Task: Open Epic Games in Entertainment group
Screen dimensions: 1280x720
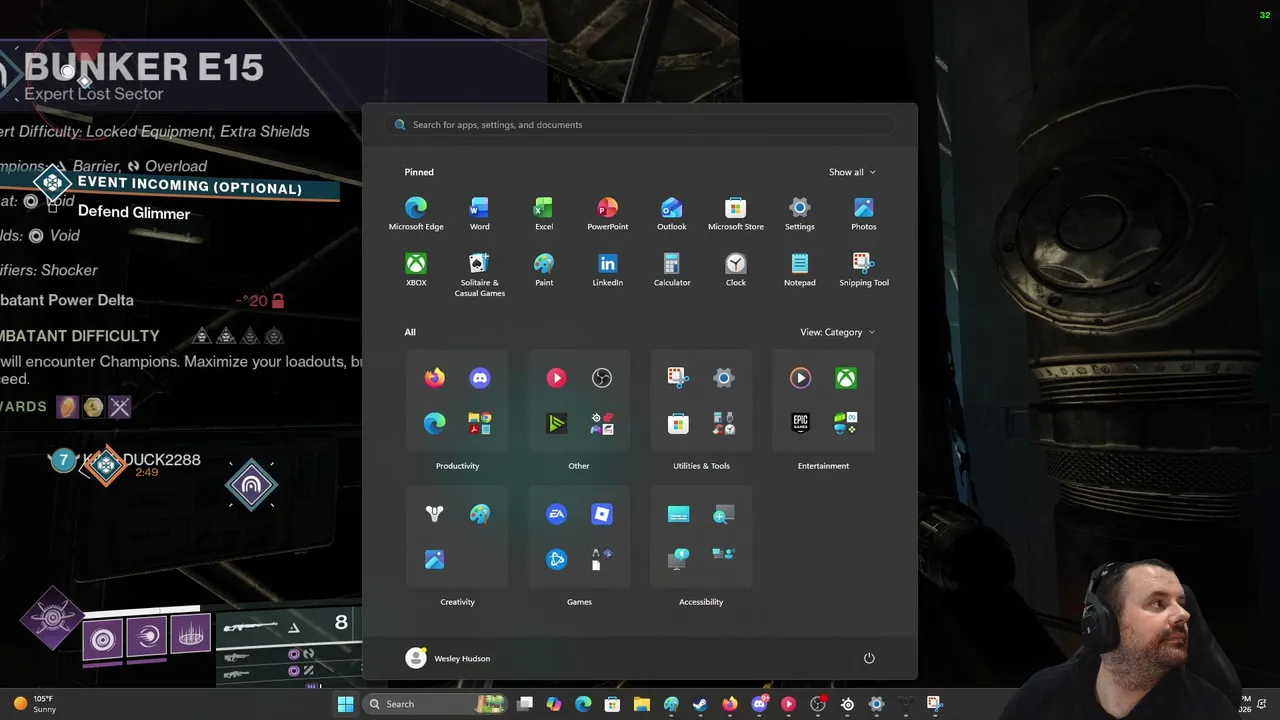Action: click(x=800, y=423)
